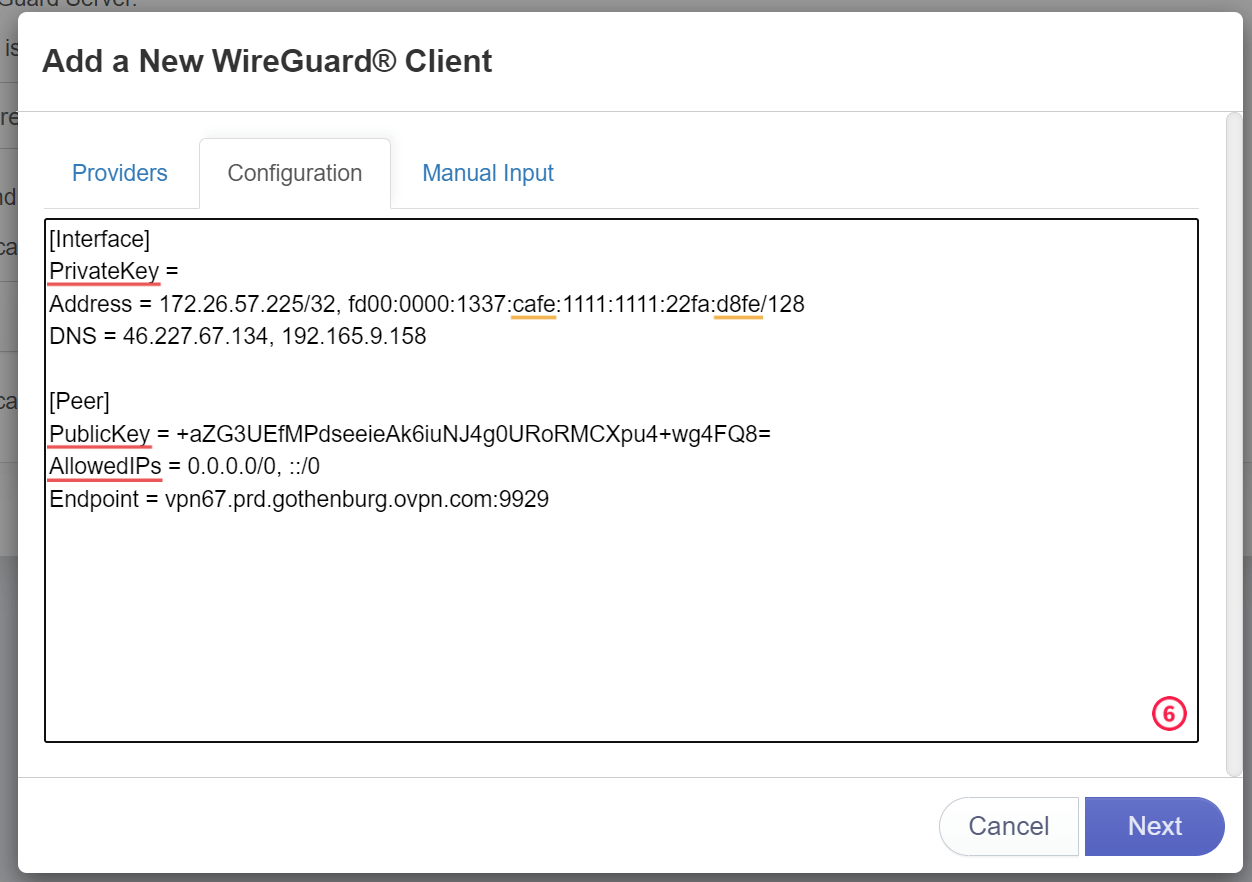The image size is (1252, 882).
Task: Click the dialog's vertical scrollbar
Action: pos(1234,444)
